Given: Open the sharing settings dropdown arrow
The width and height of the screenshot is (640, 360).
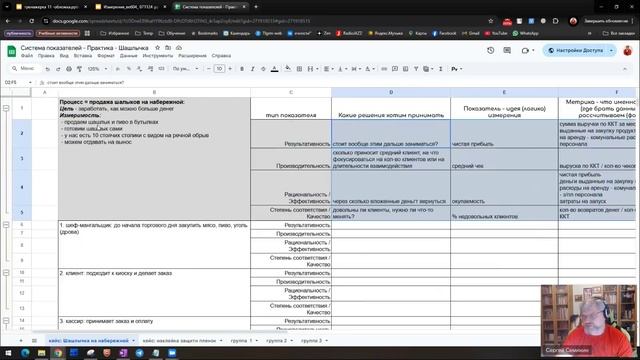Looking at the screenshot, I should coord(611,50).
